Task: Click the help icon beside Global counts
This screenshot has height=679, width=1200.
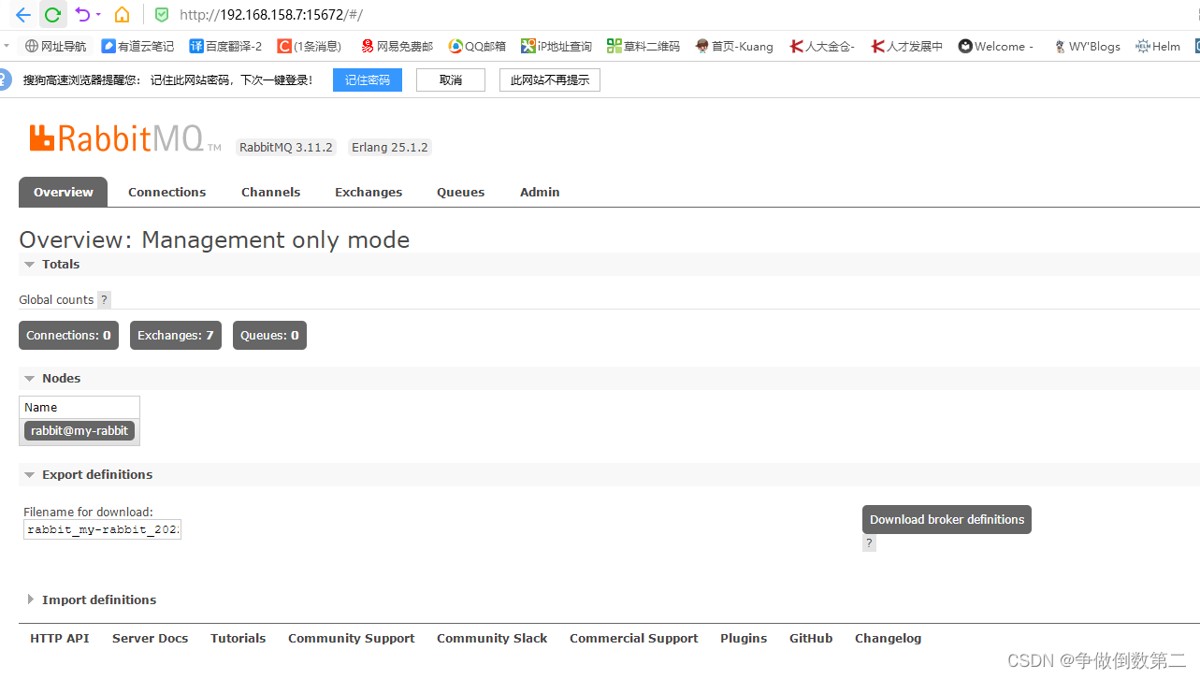Action: [x=105, y=300]
